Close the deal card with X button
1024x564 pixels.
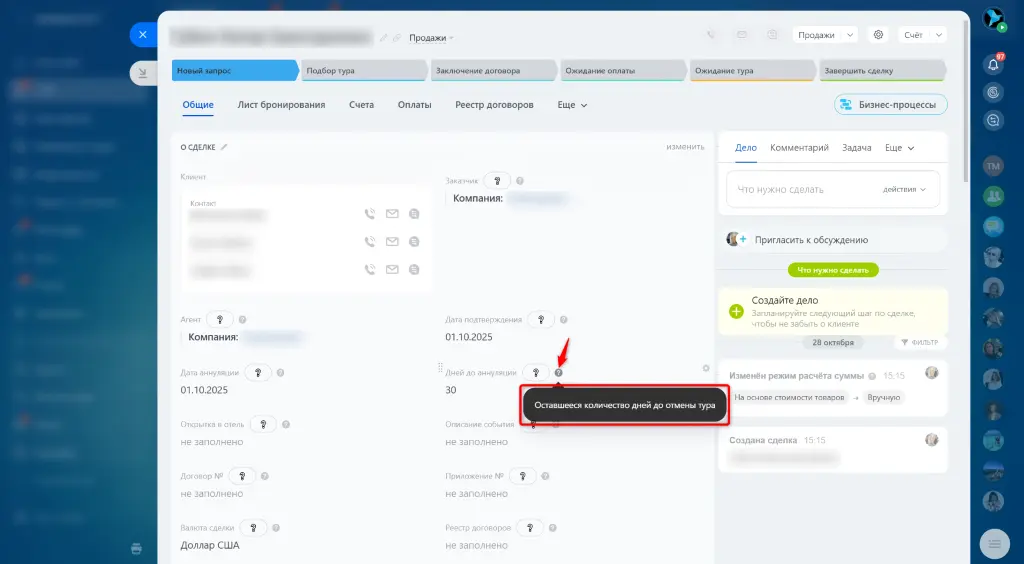143,34
